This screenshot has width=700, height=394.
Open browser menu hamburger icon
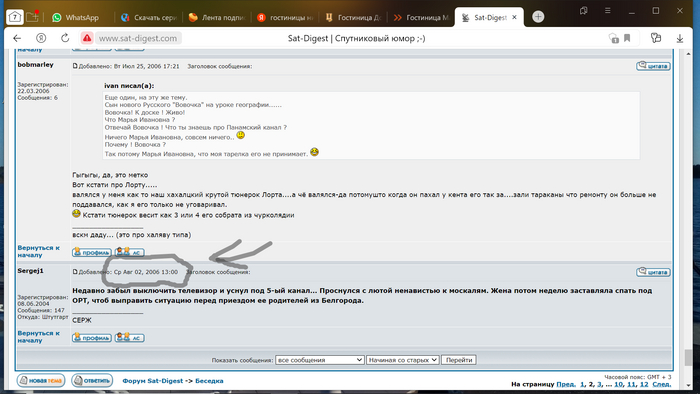(x=608, y=11)
